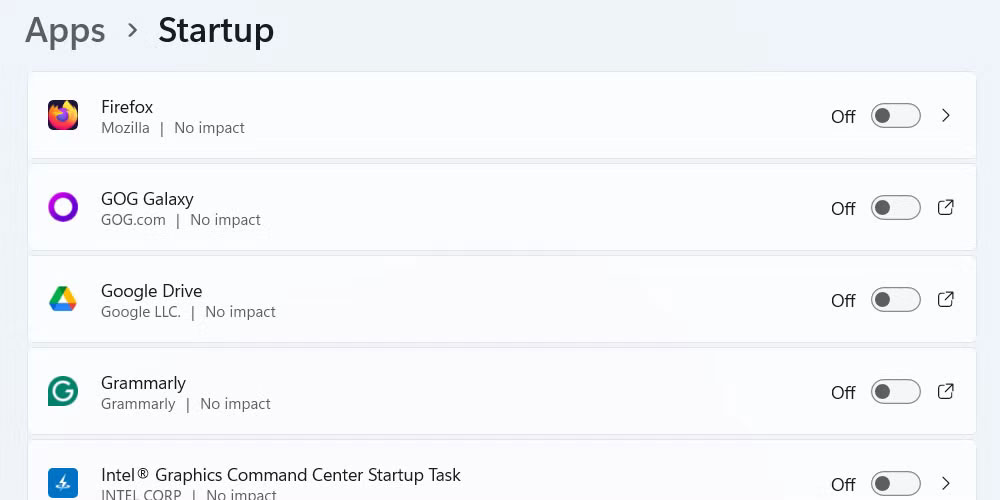Screen dimensions: 1000x500
Task: Open Grammarly external link icon
Action: (x=946, y=391)
